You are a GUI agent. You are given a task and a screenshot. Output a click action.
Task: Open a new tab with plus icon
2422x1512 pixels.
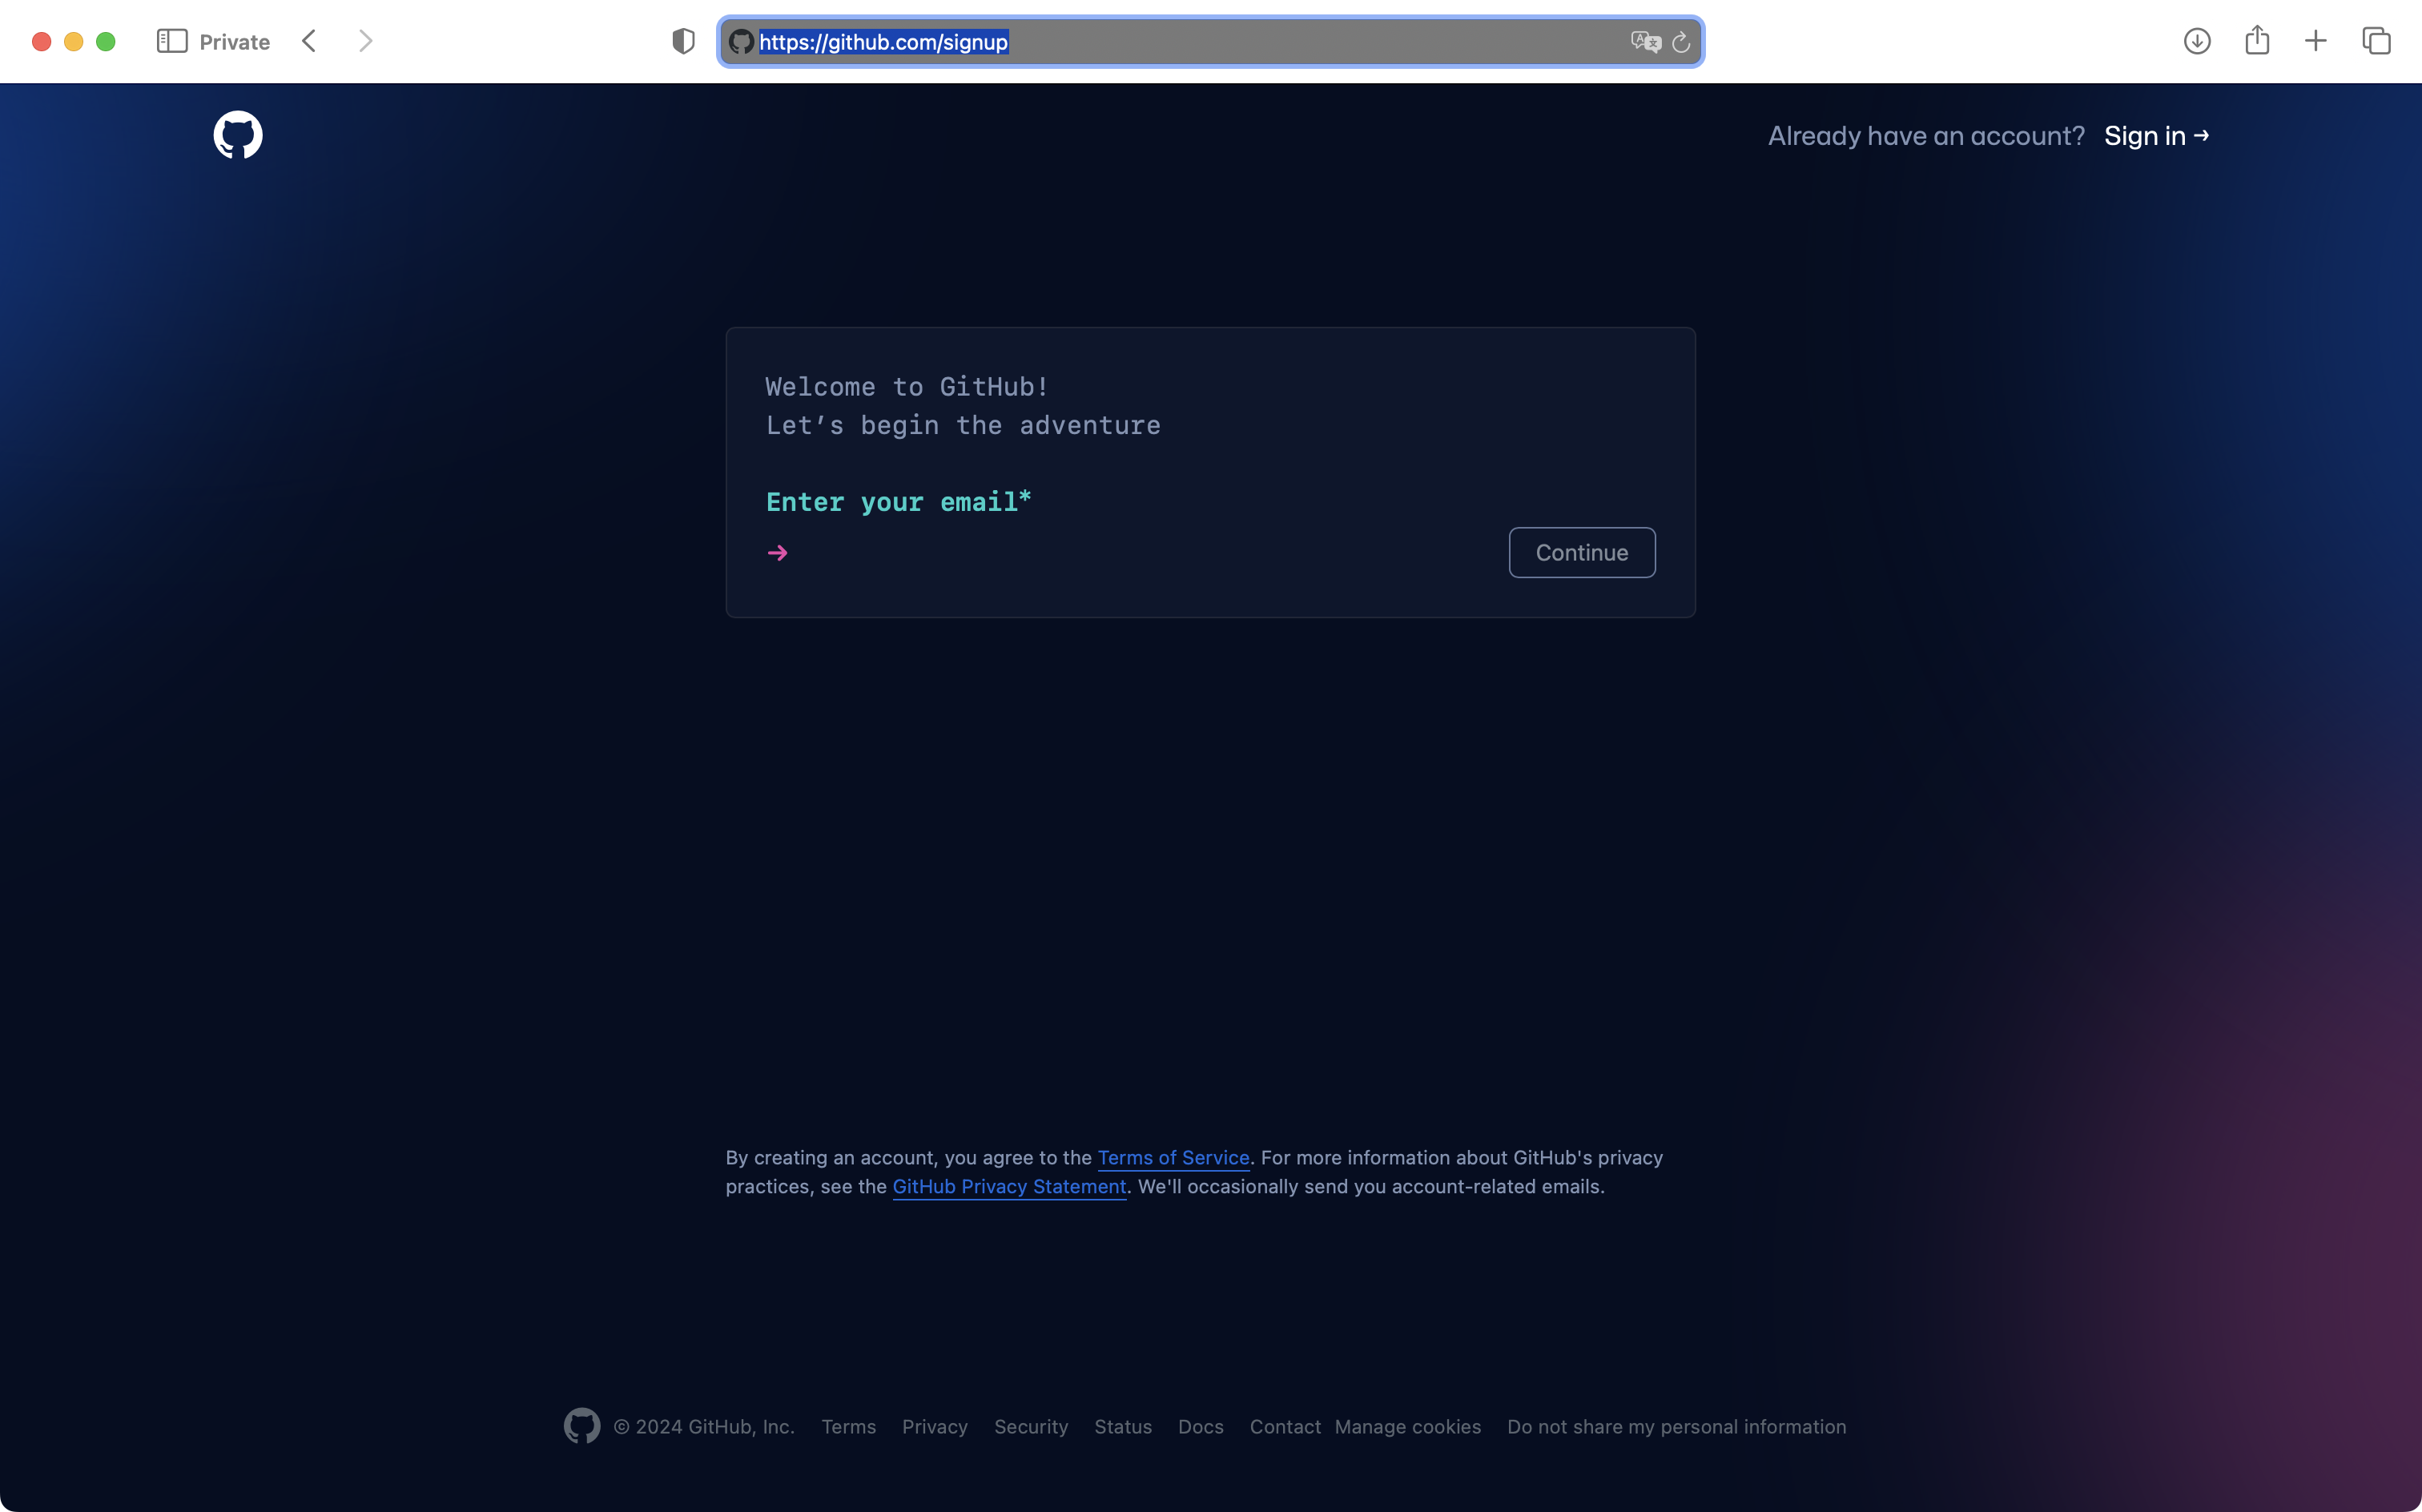coord(2316,41)
